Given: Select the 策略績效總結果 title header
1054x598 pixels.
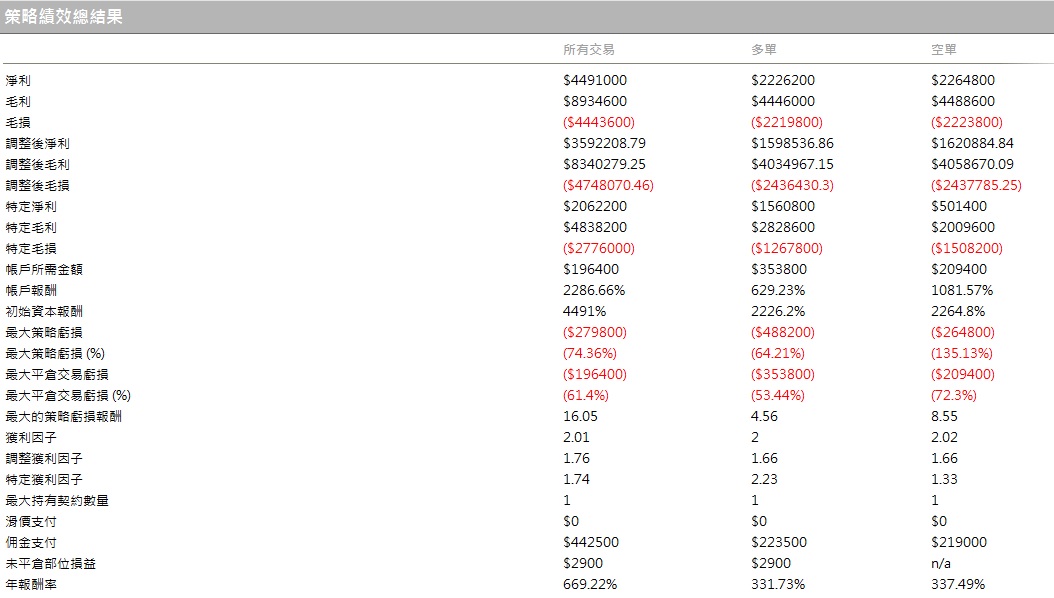Looking at the screenshot, I should [63, 17].
